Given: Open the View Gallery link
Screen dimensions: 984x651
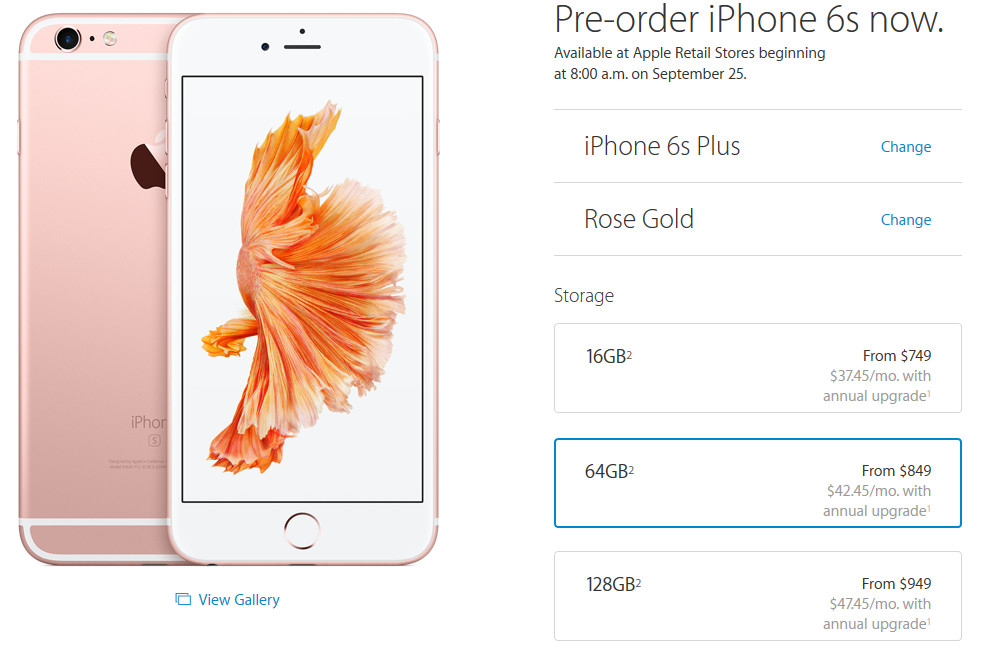Looking at the screenshot, I should pos(239,600).
